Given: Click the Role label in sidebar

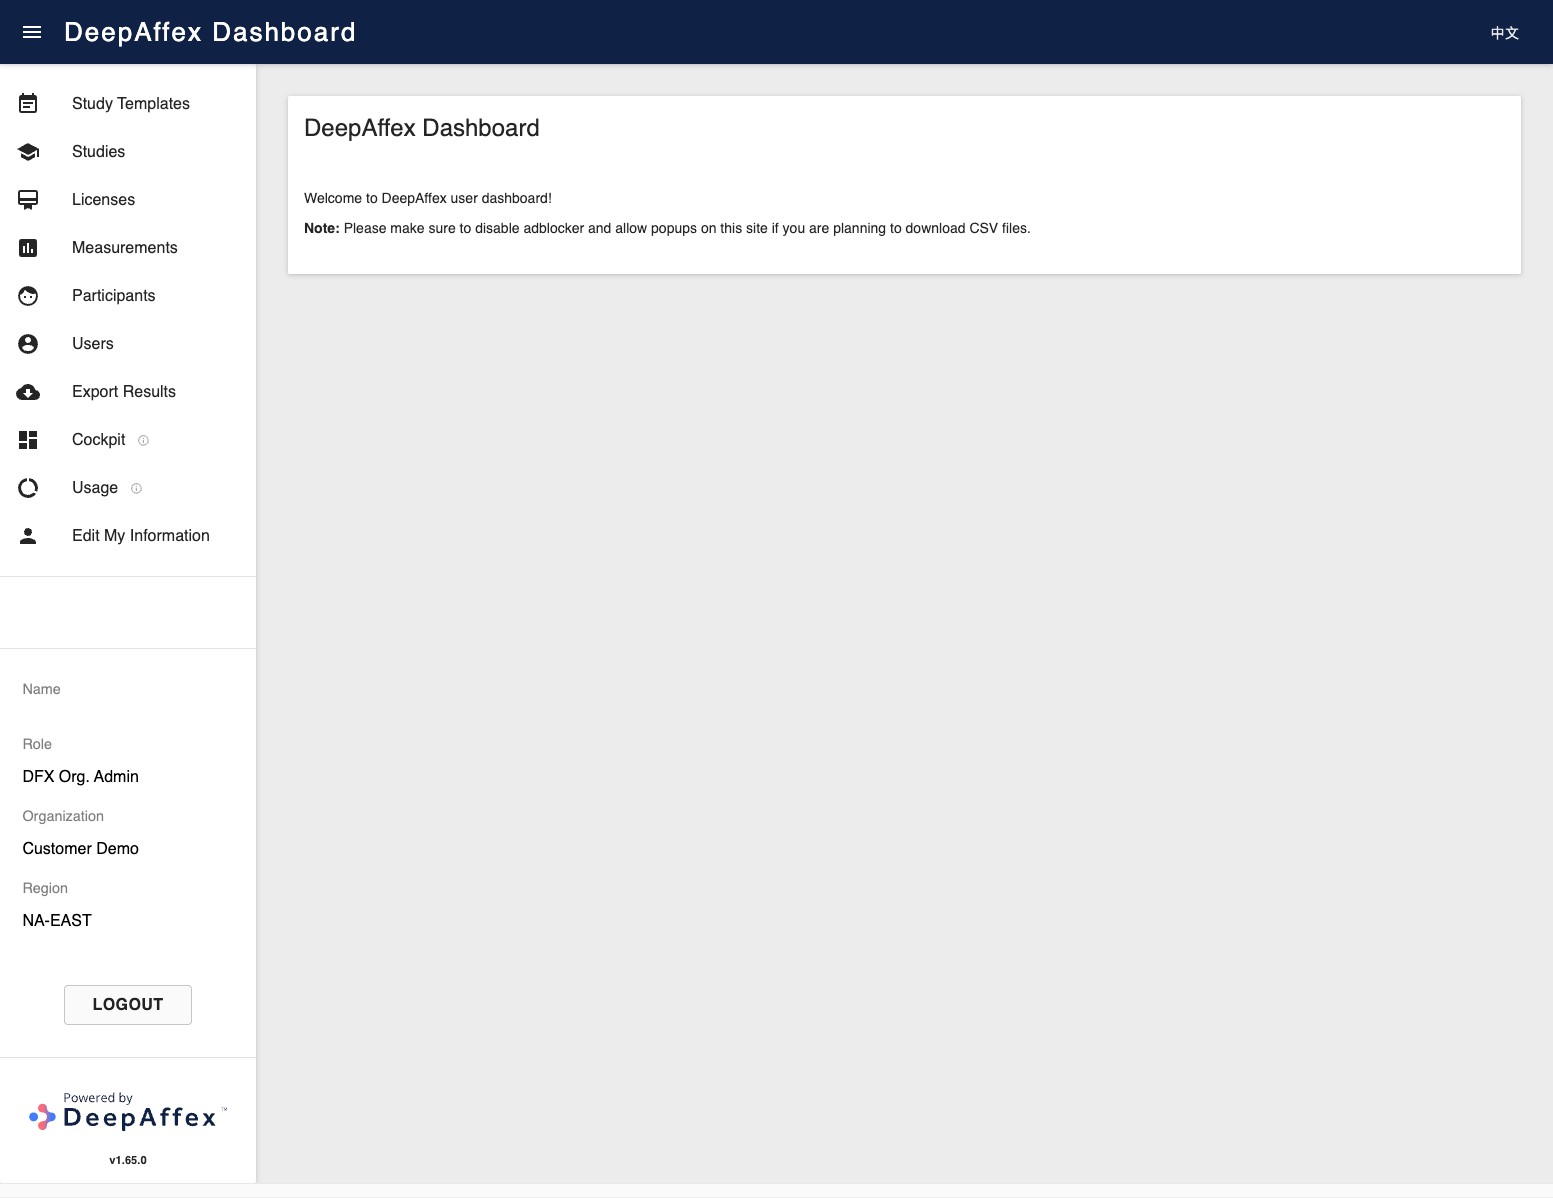Looking at the screenshot, I should click(x=37, y=744).
